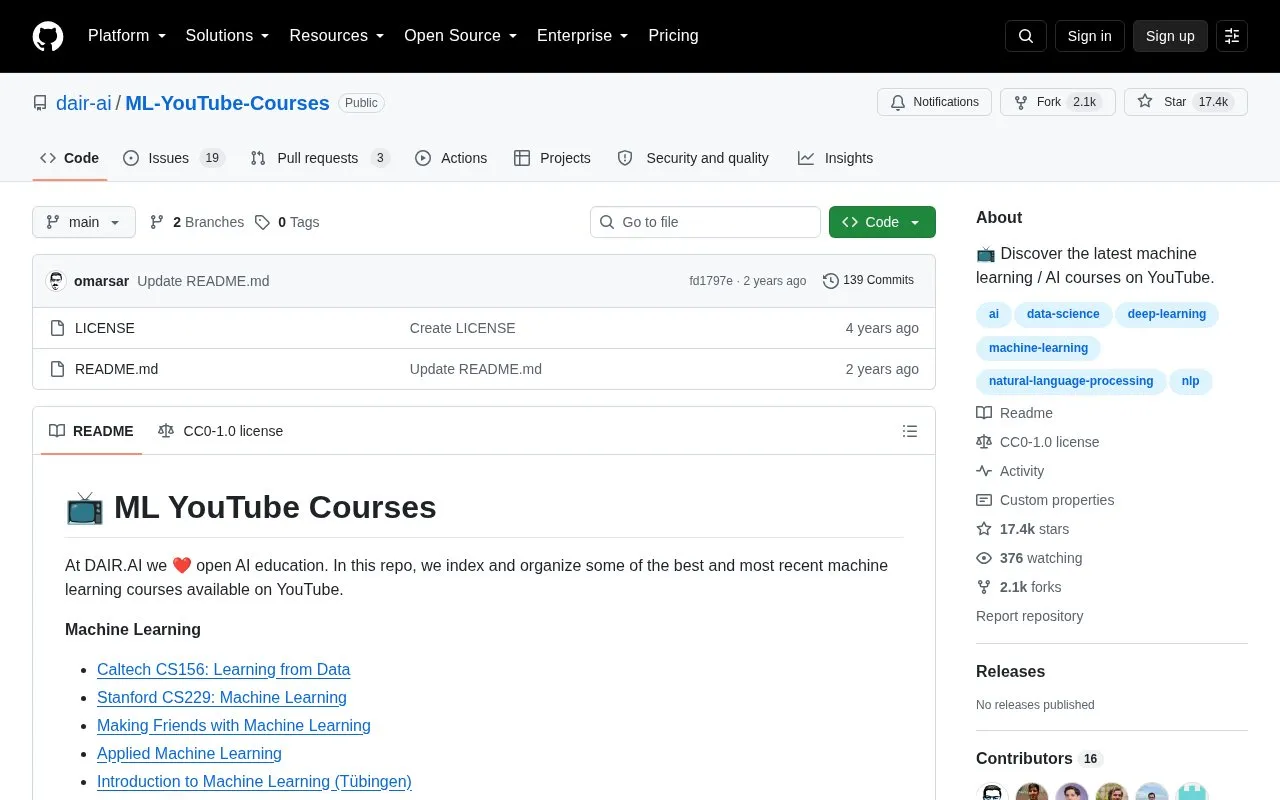1280x800 pixels.
Task: Select the natural-language-processing topic tag
Action: (x=1071, y=381)
